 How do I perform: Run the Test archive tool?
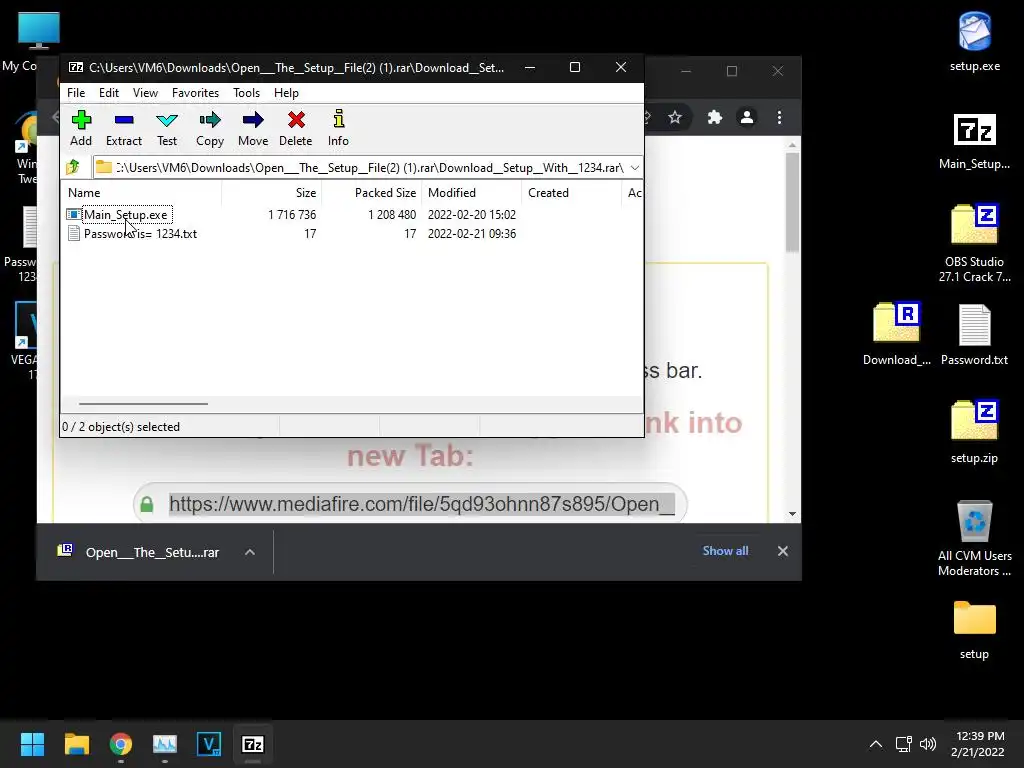tap(167, 128)
